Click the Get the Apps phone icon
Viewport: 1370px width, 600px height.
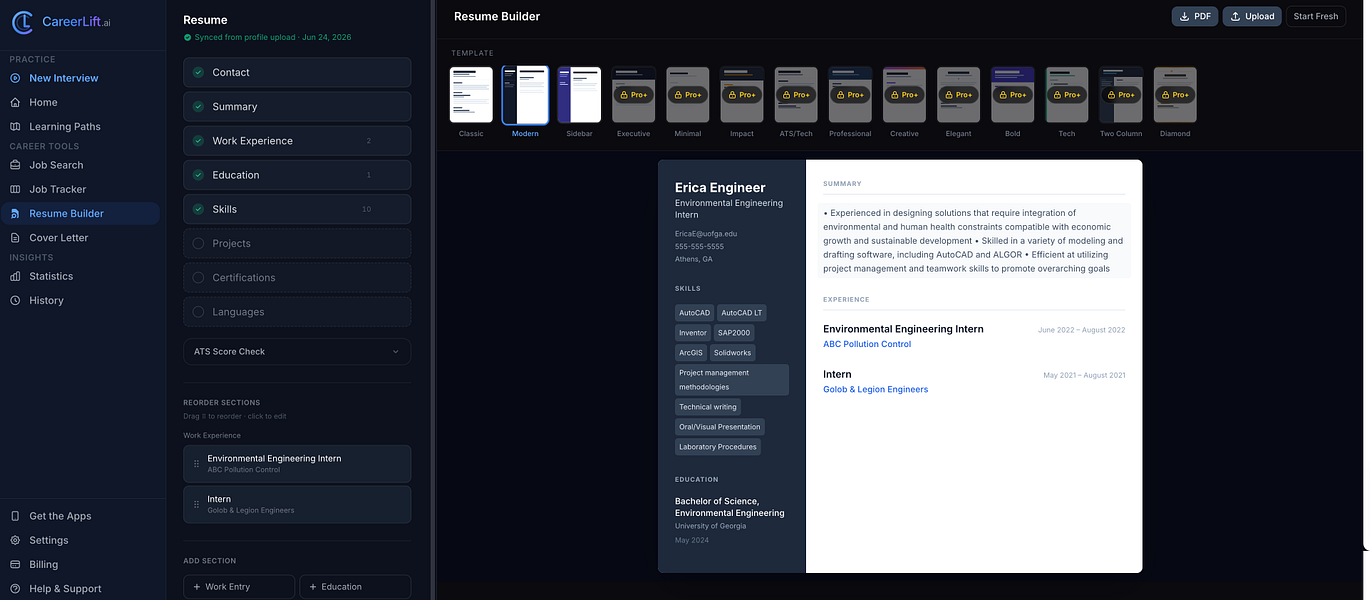click(x=15, y=516)
